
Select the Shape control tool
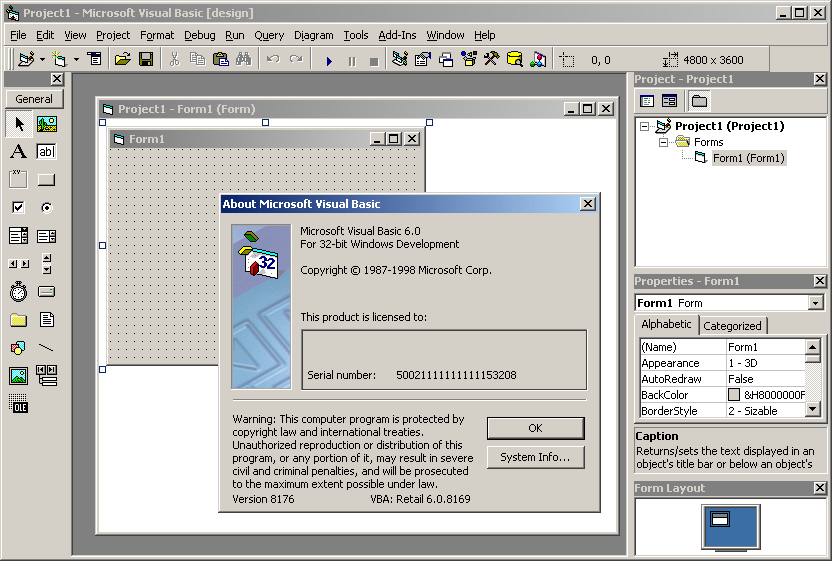coord(19,348)
